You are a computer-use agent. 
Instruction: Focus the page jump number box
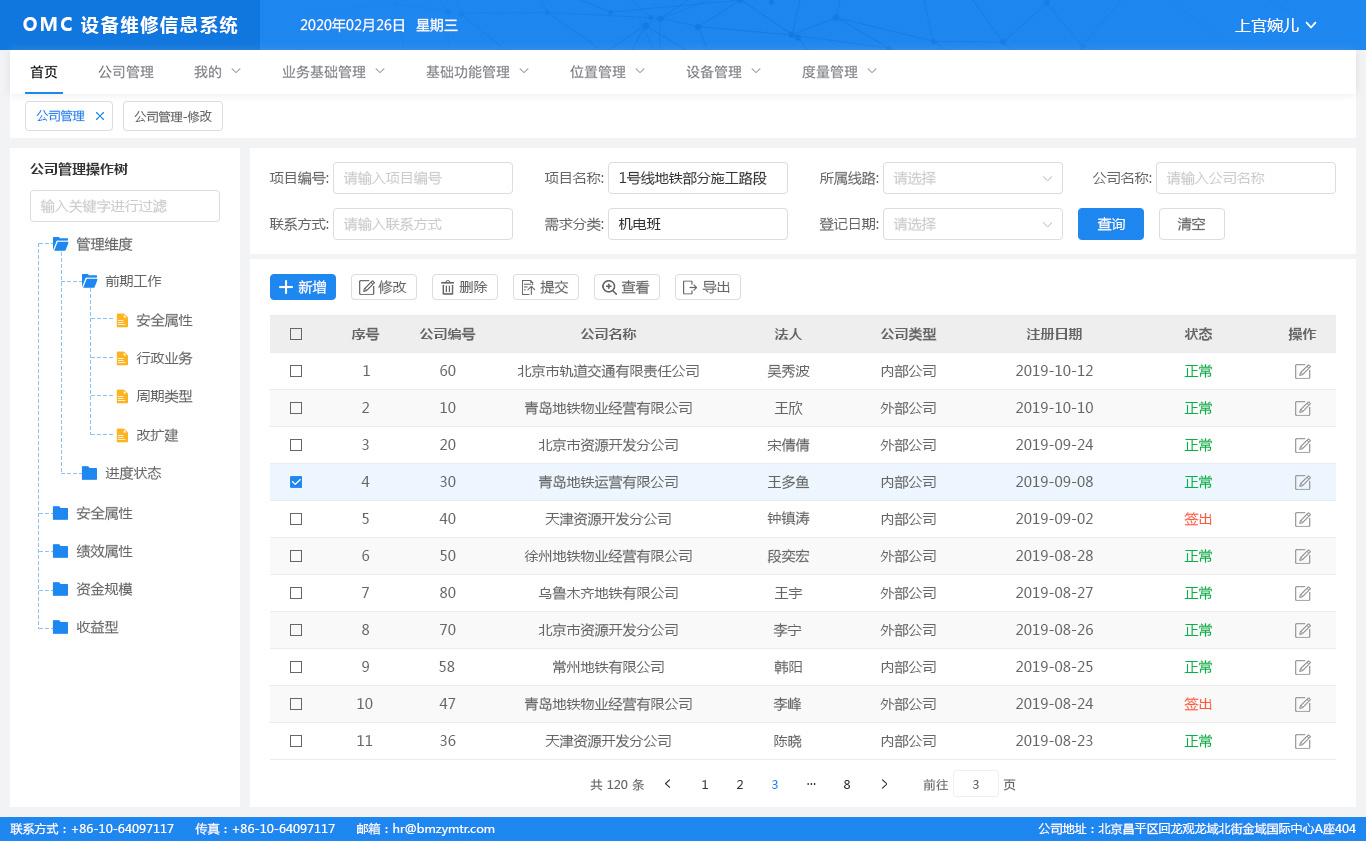[x=976, y=784]
